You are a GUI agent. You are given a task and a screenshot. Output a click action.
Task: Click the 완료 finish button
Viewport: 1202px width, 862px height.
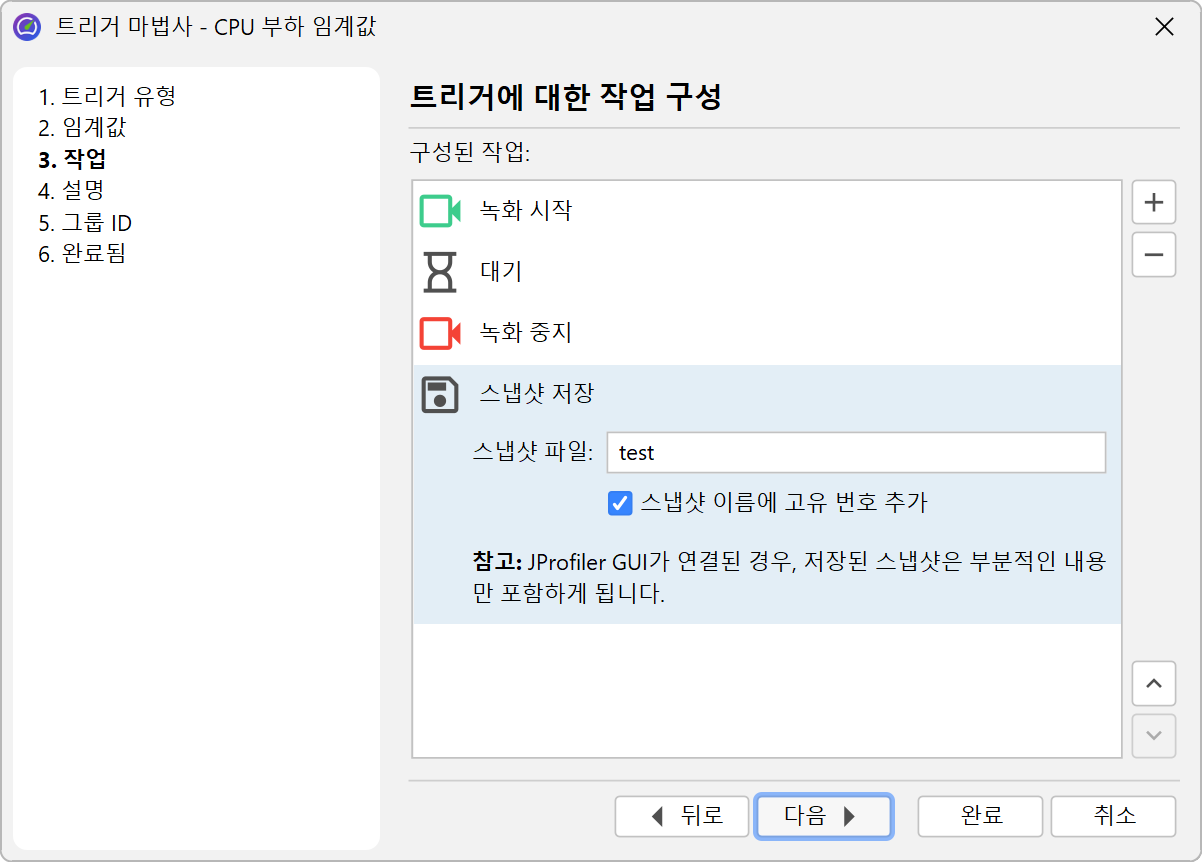(x=980, y=816)
